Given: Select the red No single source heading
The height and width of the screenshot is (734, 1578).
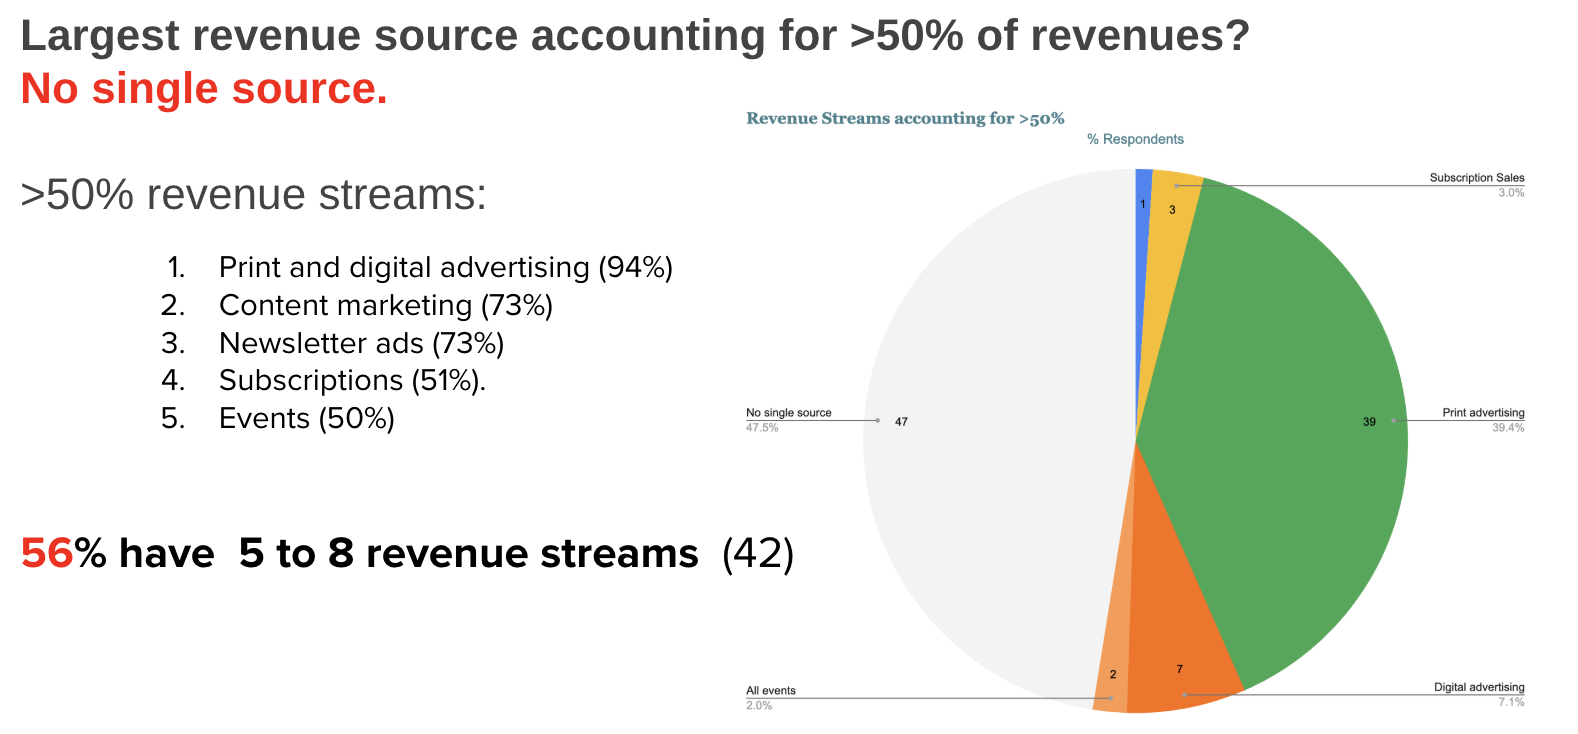Looking at the screenshot, I should point(204,89).
